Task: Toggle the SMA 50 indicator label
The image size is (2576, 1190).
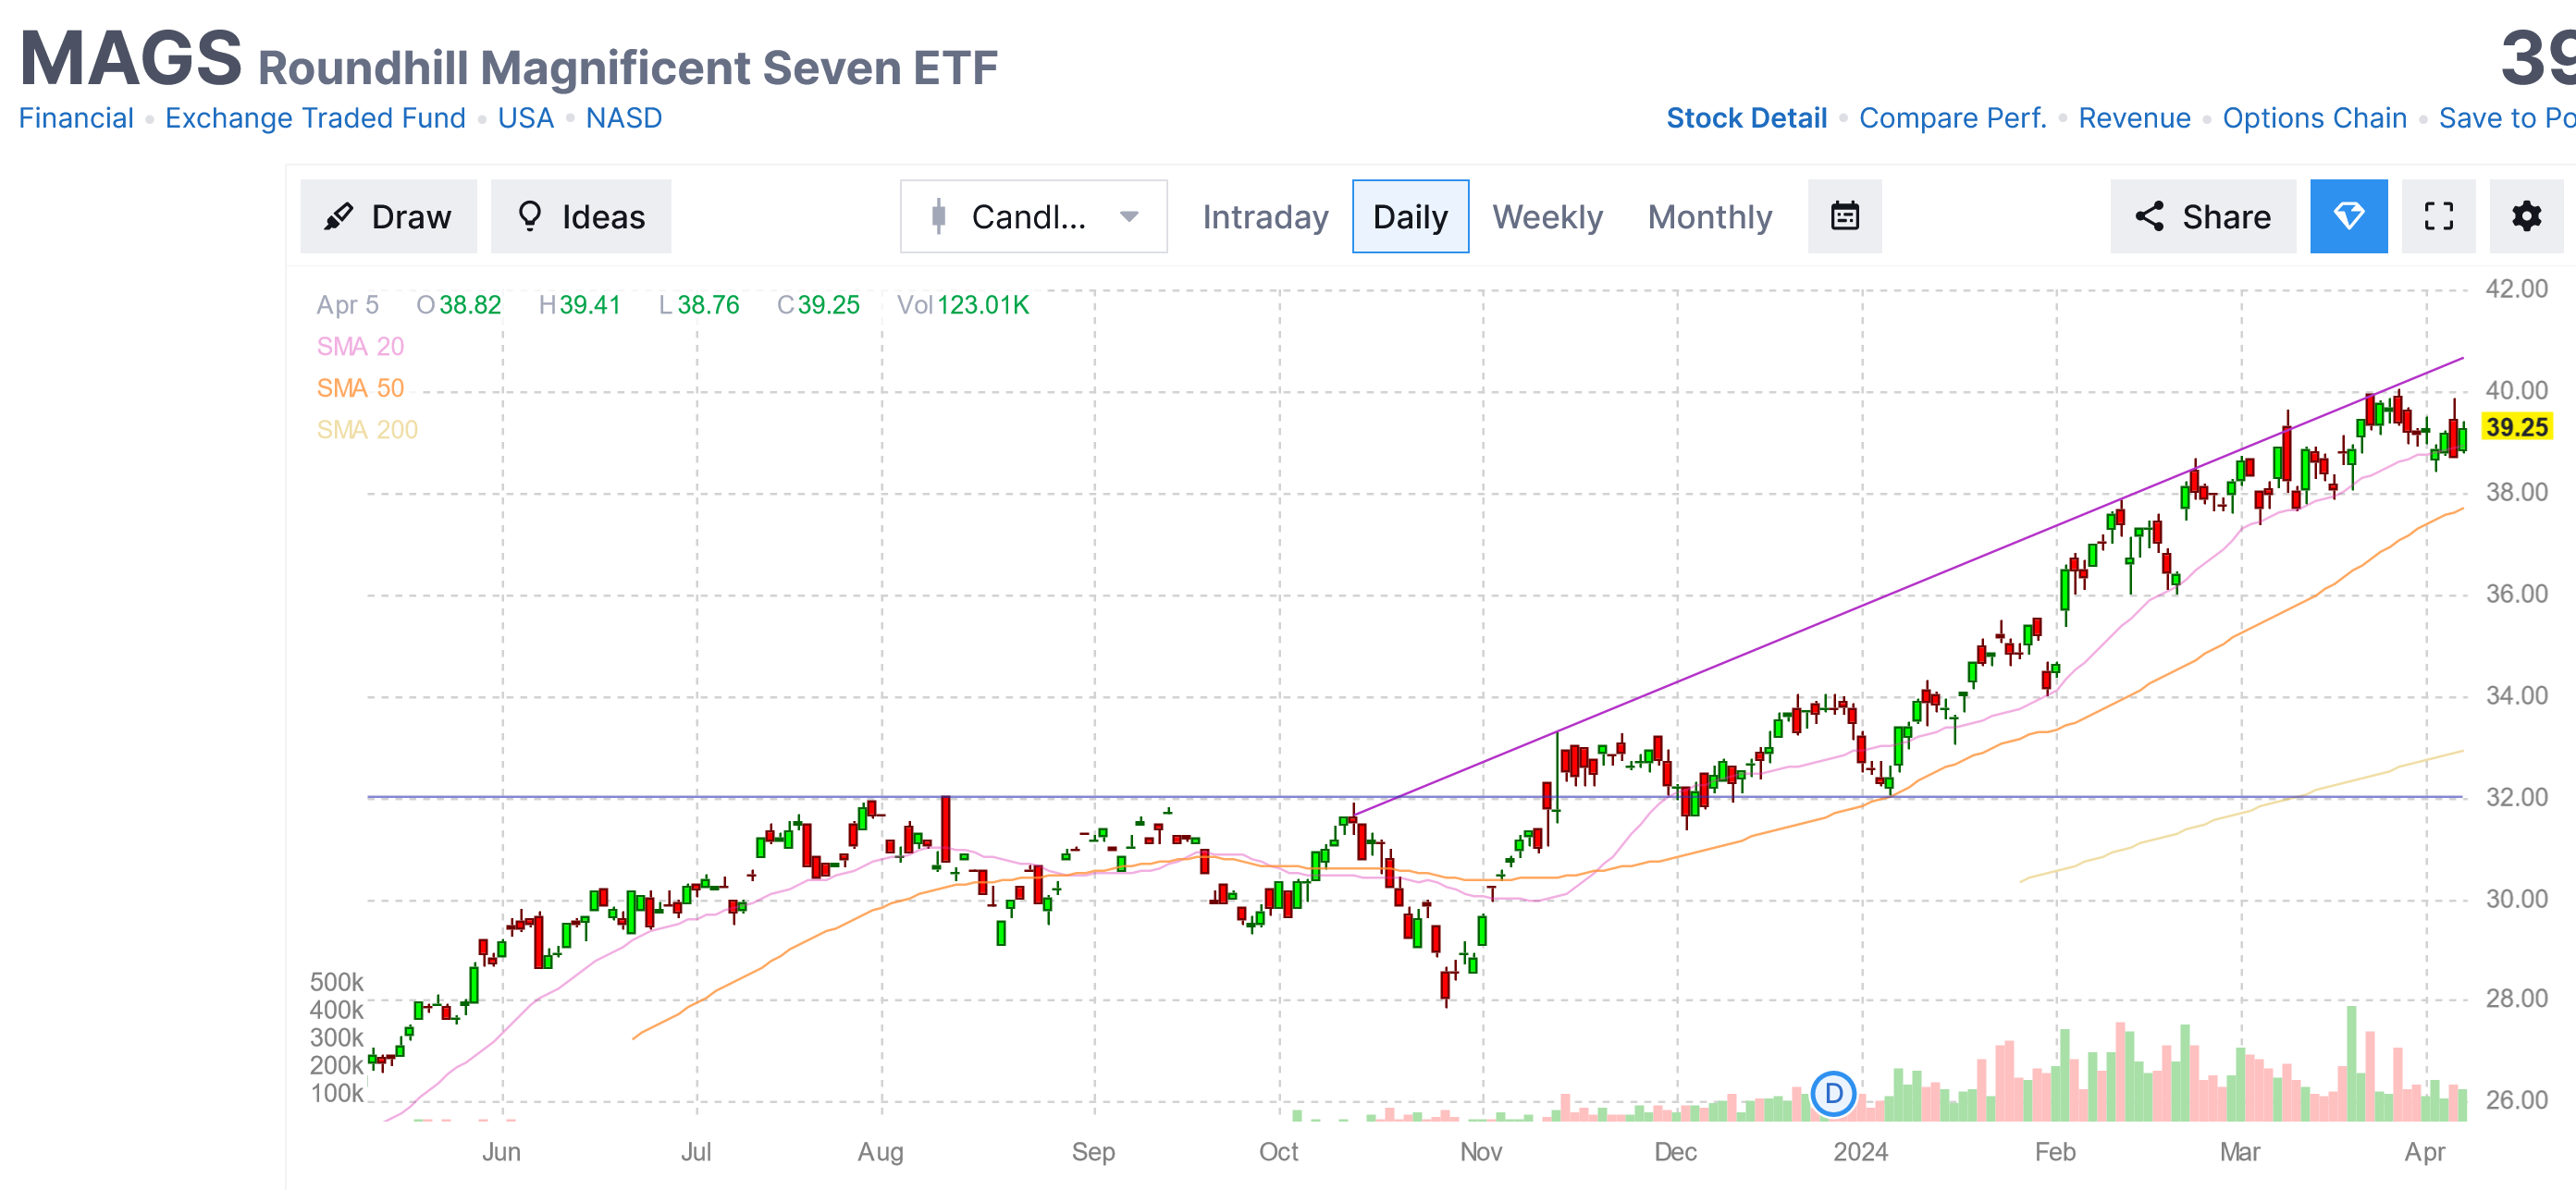Action: (x=360, y=388)
